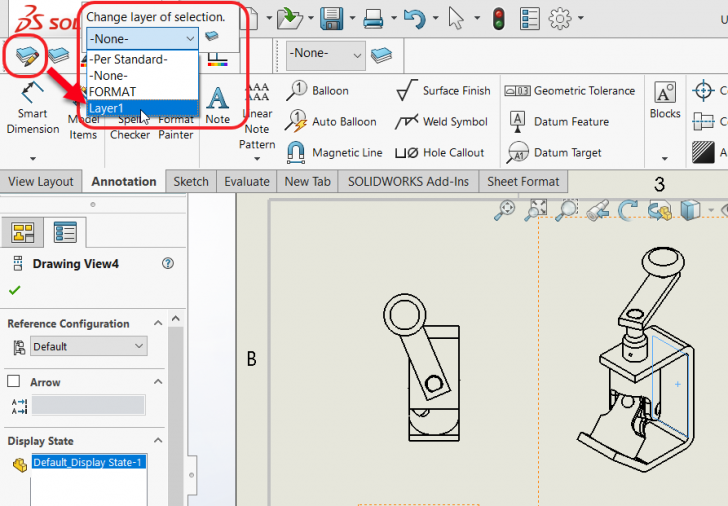
Task: Enable the Arrow checkbox
Action: click(x=14, y=382)
